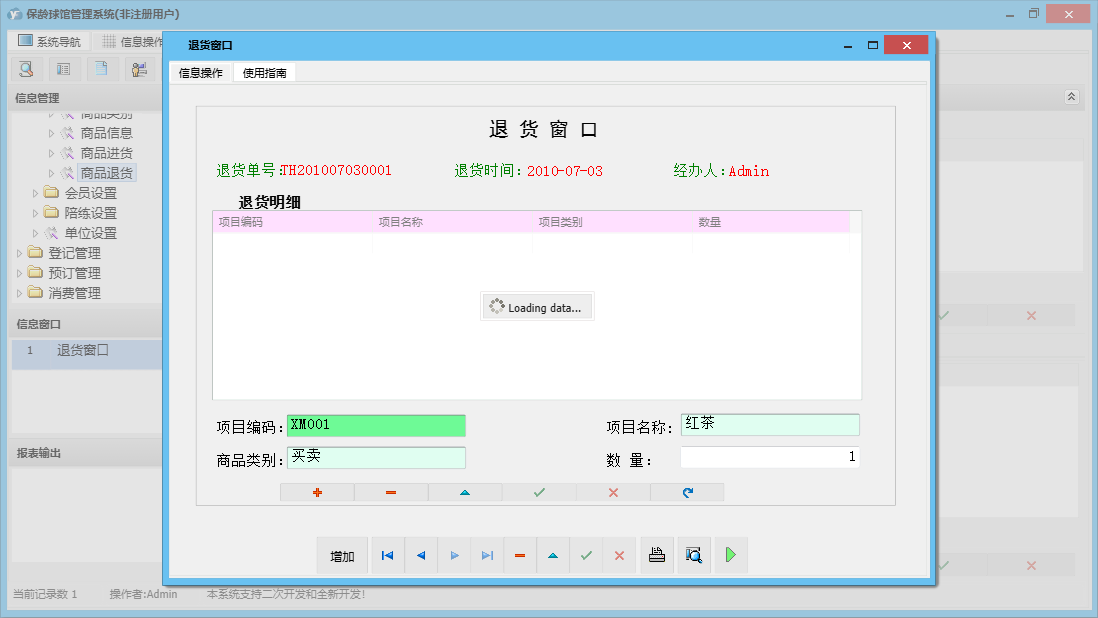Jump to first record with navigation icon
The width and height of the screenshot is (1098, 618).
point(387,555)
